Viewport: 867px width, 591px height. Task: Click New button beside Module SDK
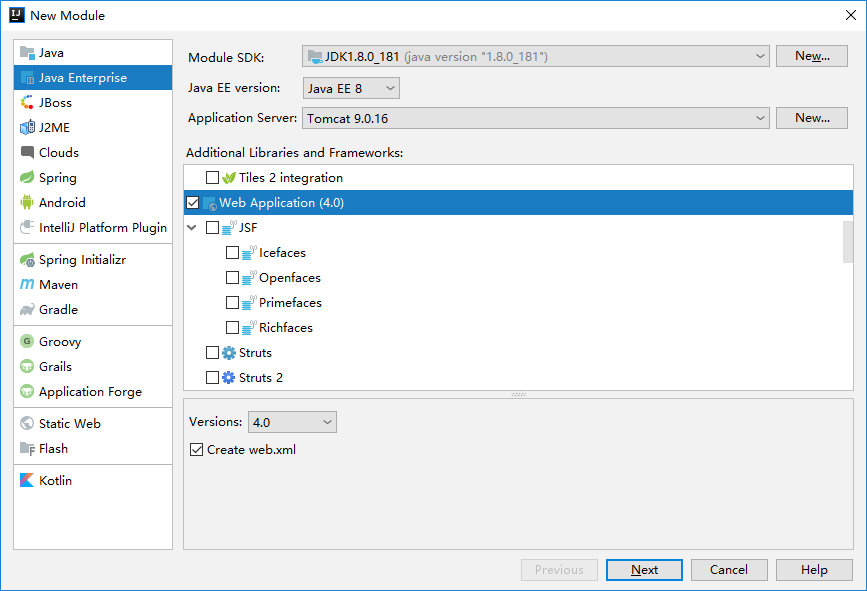tap(812, 56)
